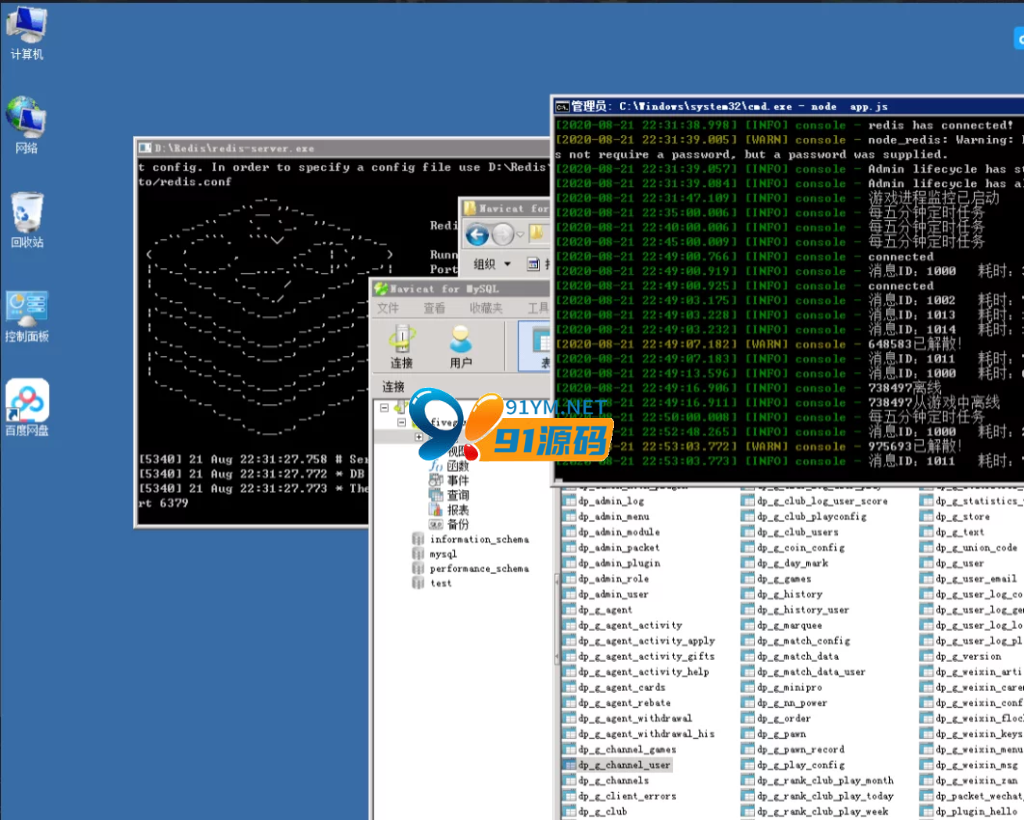The width and height of the screenshot is (1024, 820).
Task: Click the 连接 connection toolbar icon in Navicat
Action: coord(402,347)
